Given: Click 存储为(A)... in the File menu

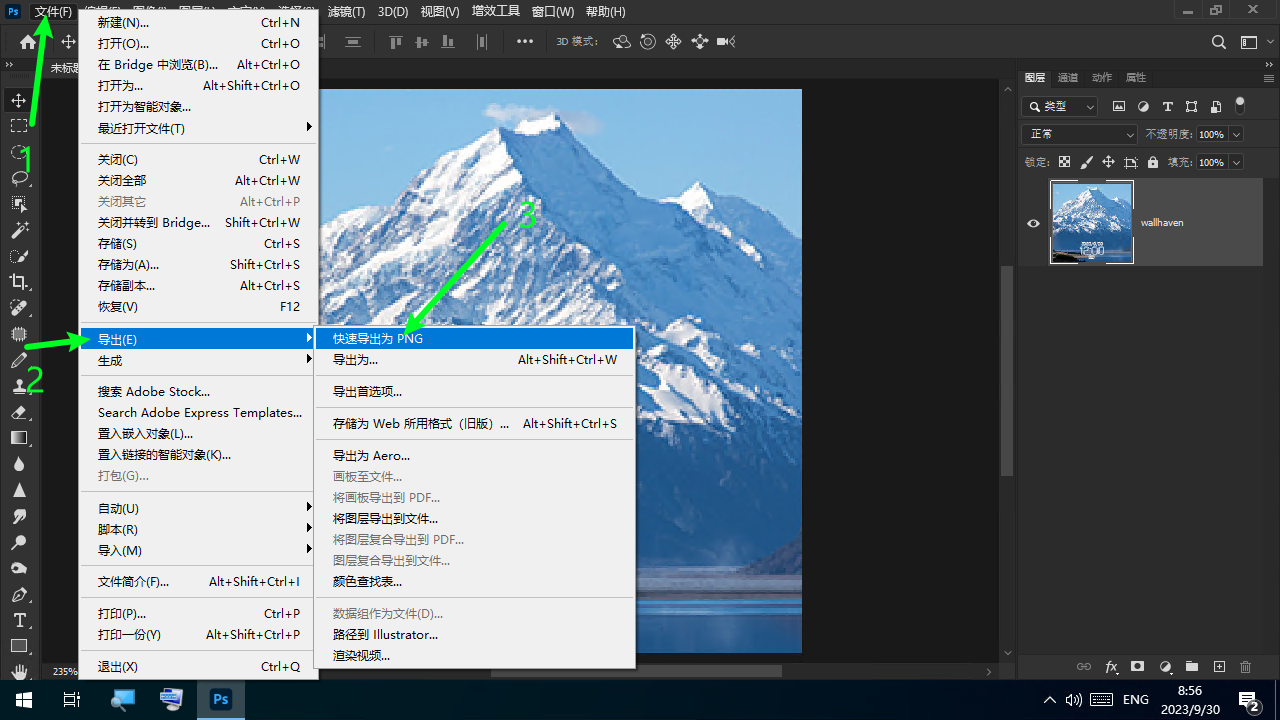Looking at the screenshot, I should (128, 265).
